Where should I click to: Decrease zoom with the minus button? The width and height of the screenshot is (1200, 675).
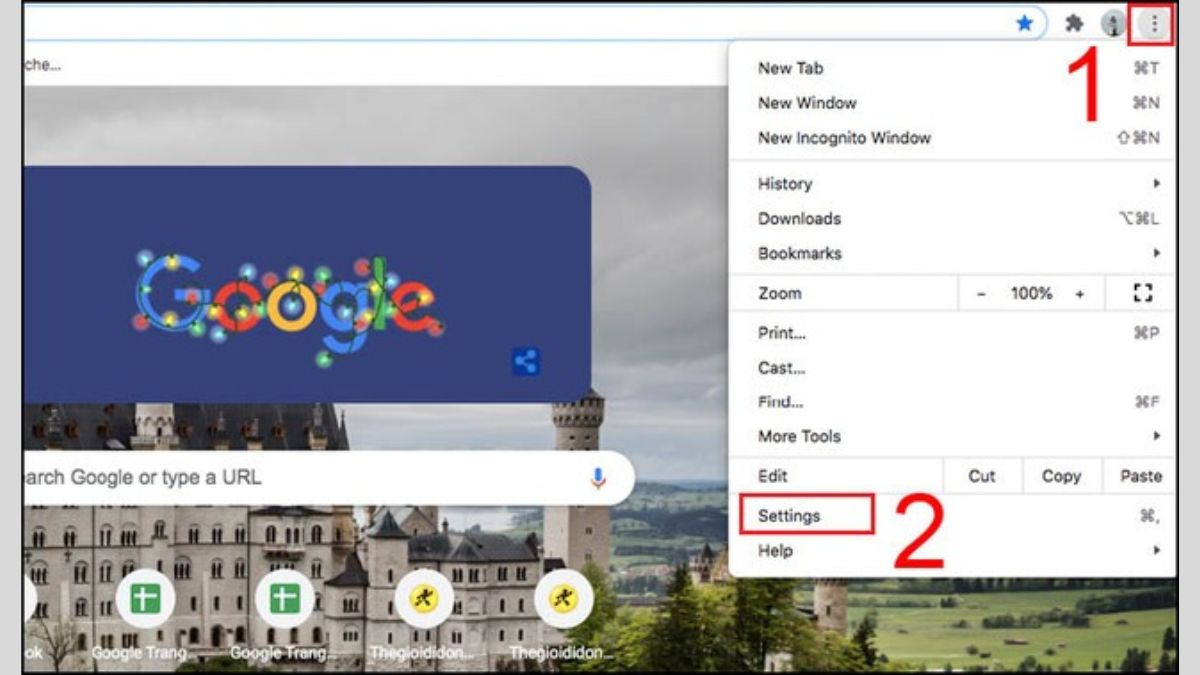pos(981,294)
